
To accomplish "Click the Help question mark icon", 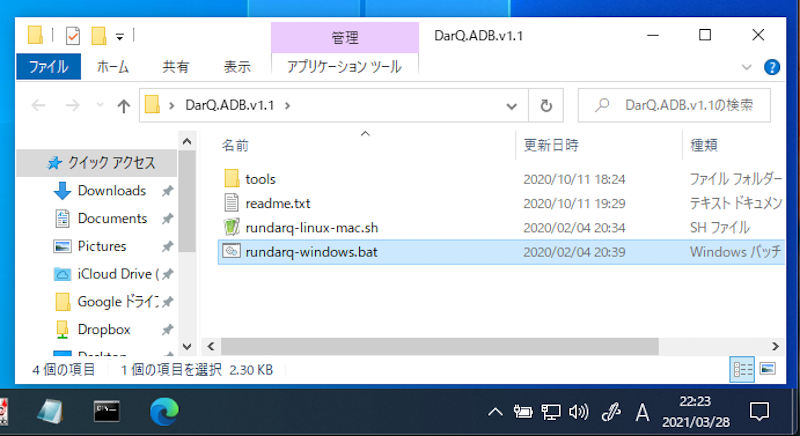I will coord(771,68).
